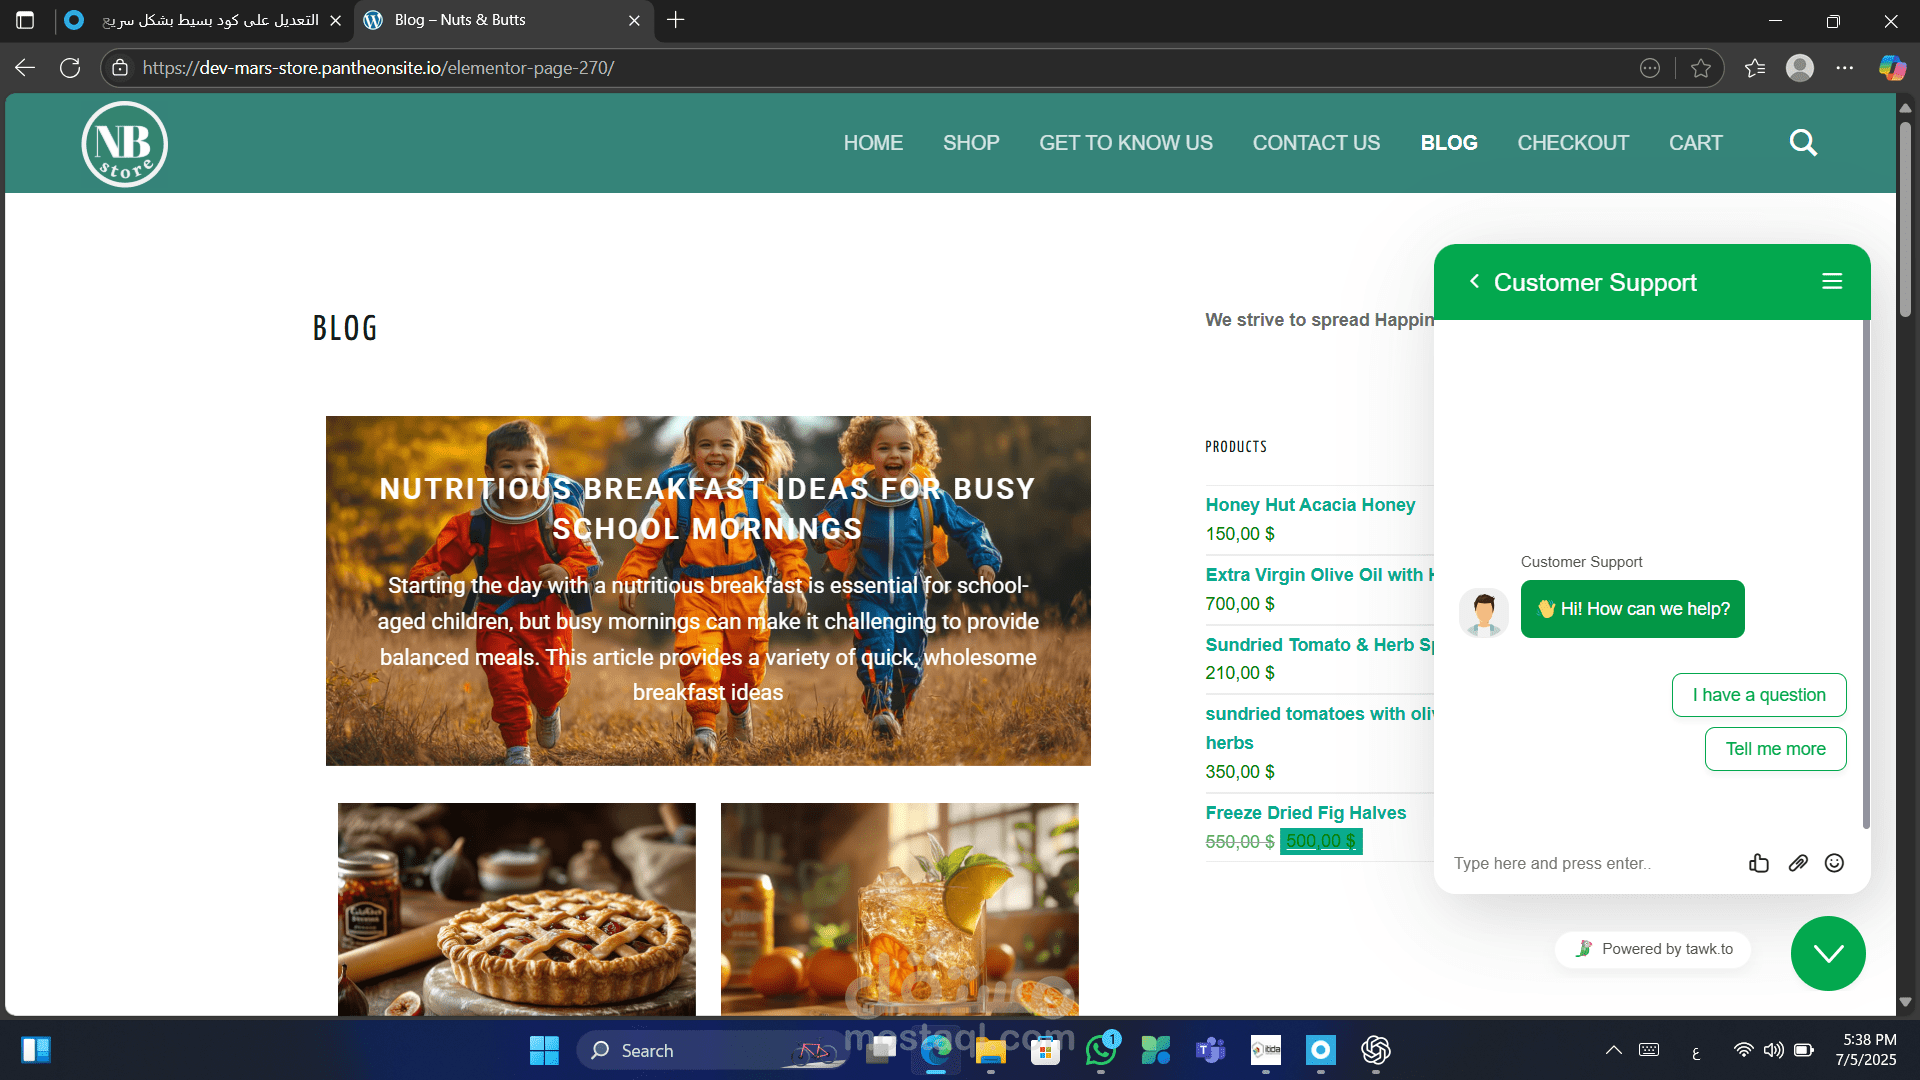Screen dimensions: 1920x1080
Task: Switch to the Arabic-titled browser tab
Action: [x=210, y=20]
